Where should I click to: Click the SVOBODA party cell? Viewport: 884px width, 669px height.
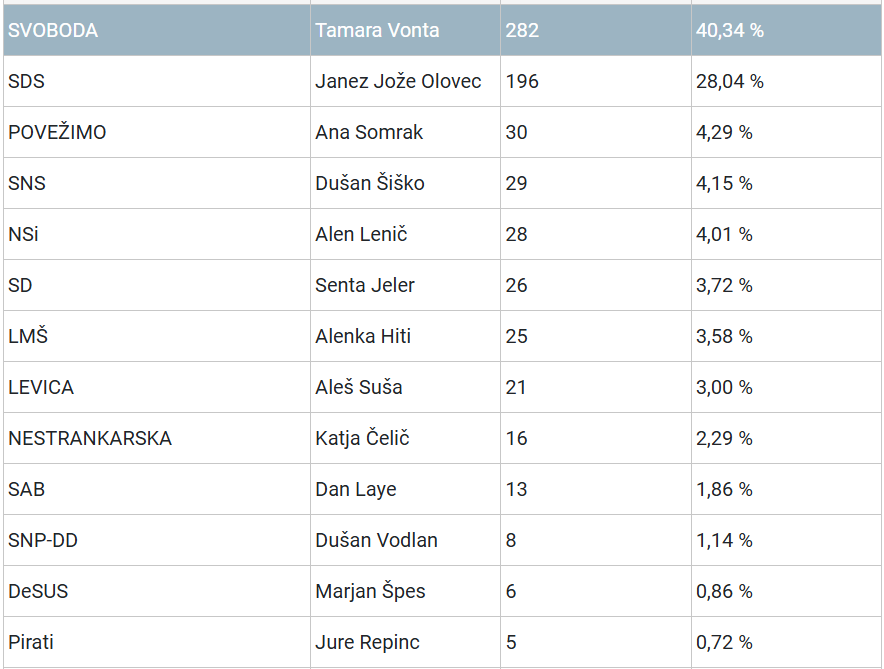(53, 30)
